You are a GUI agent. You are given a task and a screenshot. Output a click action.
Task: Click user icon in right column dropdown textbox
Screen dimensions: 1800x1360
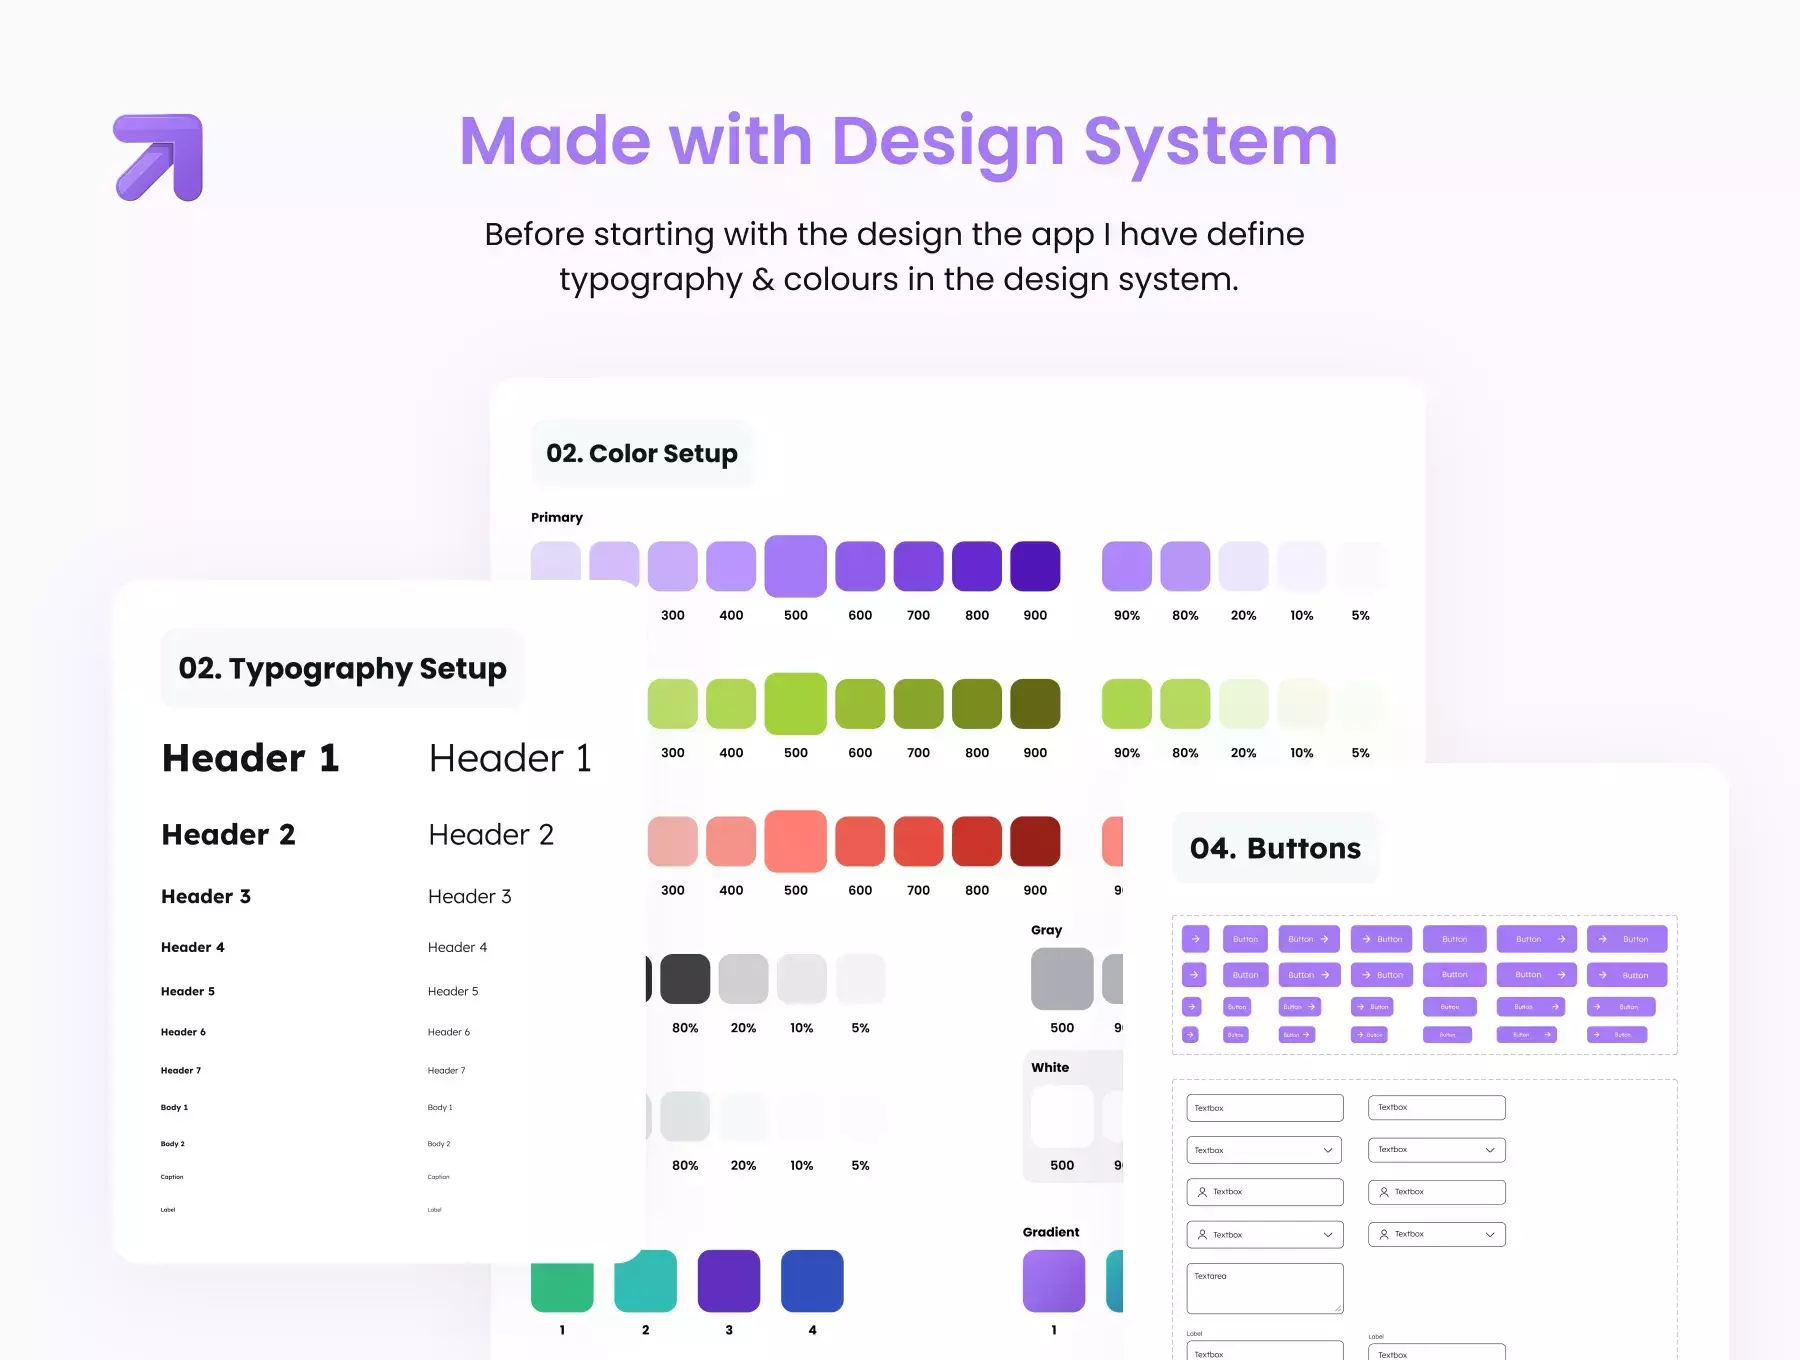click(x=1384, y=1235)
